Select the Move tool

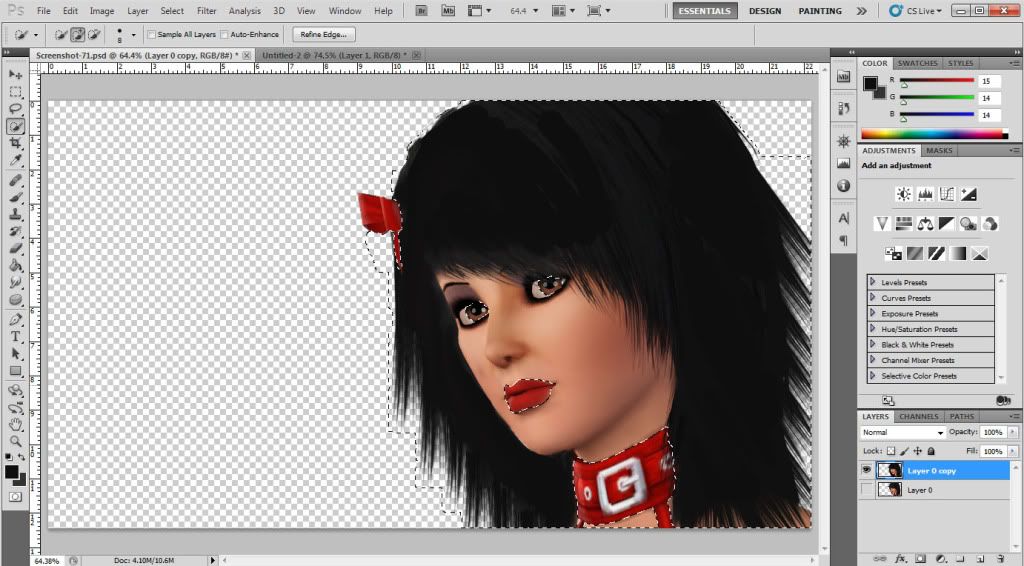(x=15, y=74)
